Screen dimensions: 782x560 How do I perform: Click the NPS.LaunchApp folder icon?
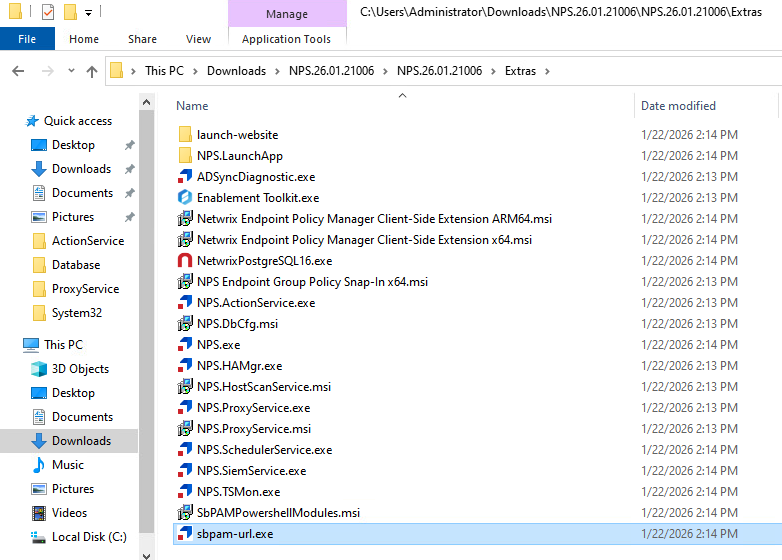[185, 156]
